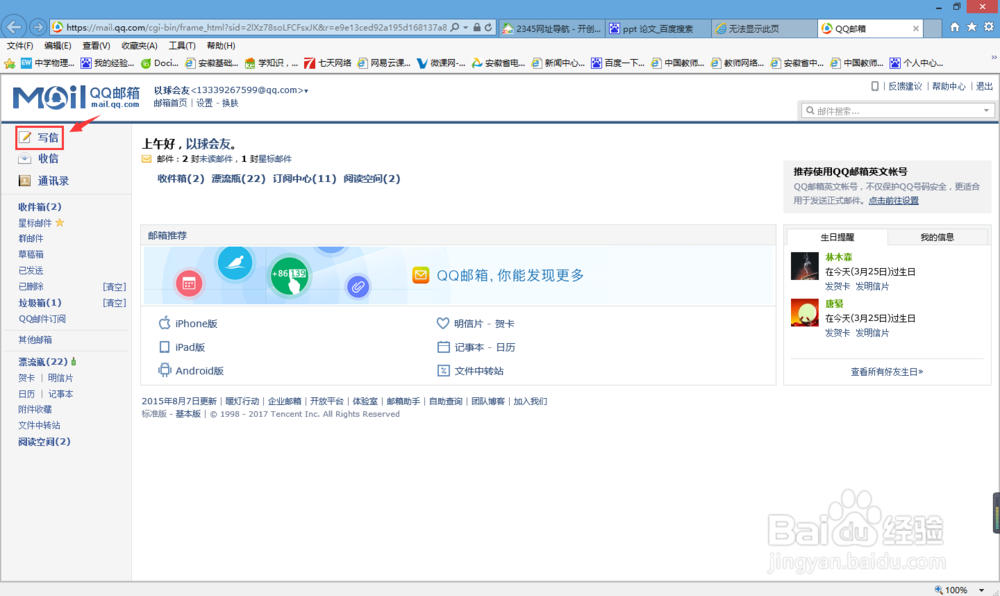This screenshot has width=1000, height=596.
Task: Open the address bar history dropdown
Action: 466,27
